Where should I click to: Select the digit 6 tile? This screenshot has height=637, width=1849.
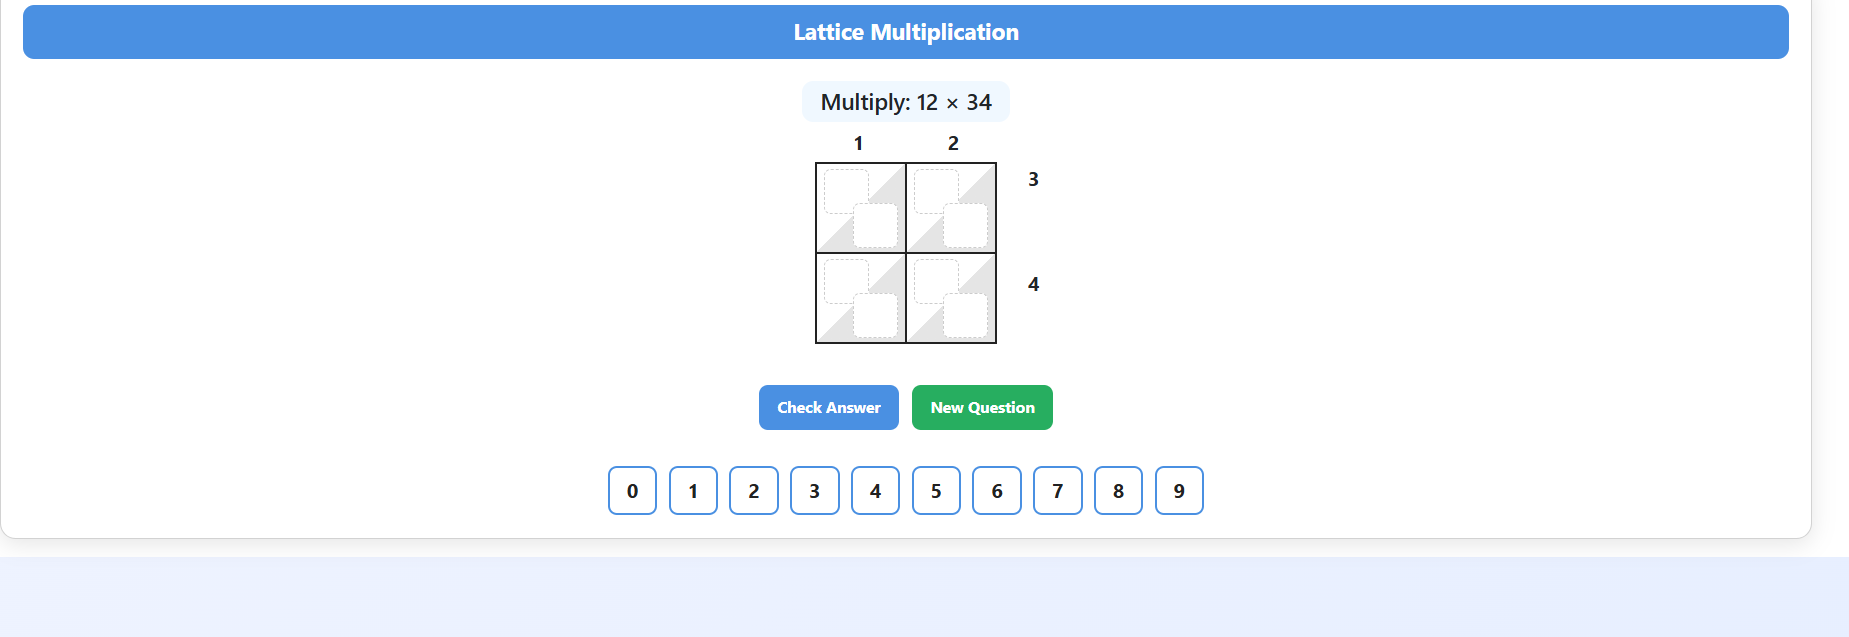tap(997, 491)
